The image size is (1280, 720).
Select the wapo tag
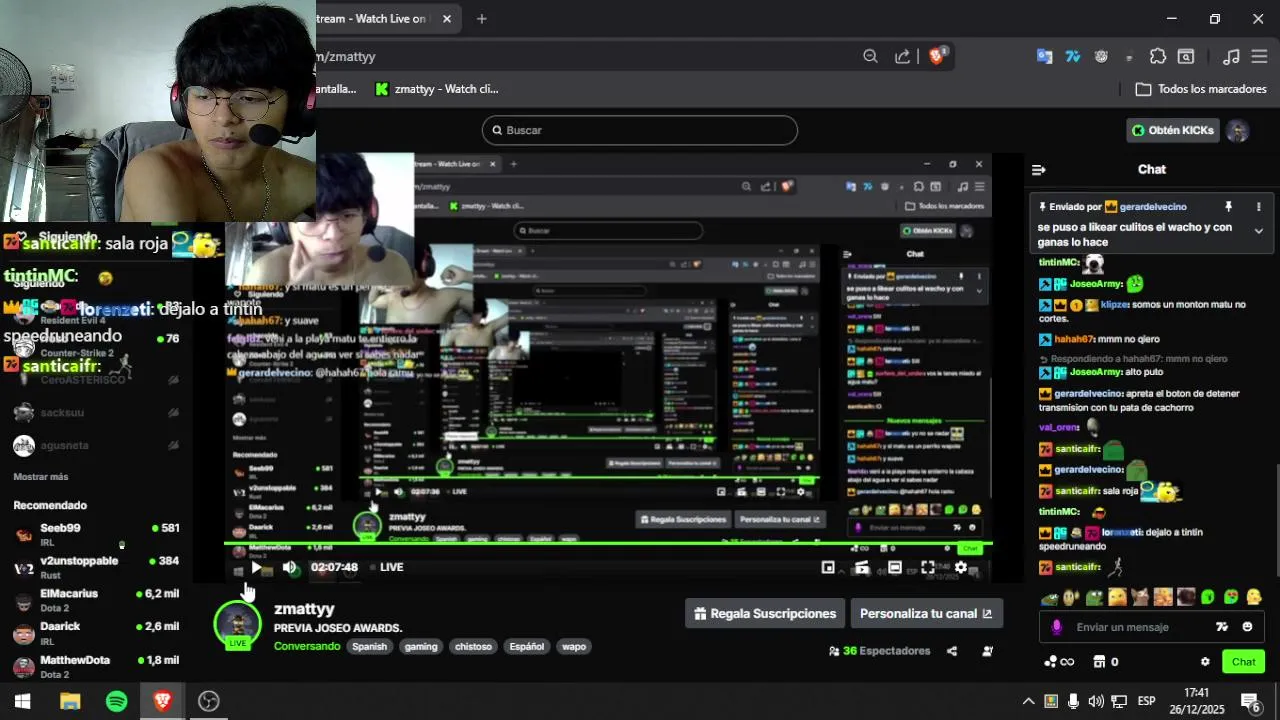[x=574, y=646]
